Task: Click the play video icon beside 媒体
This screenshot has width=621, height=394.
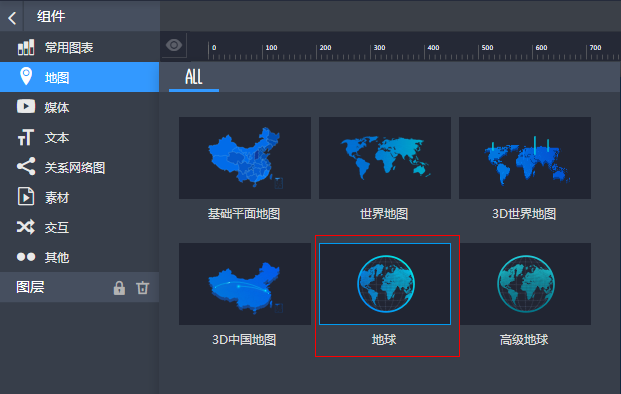Action: click(26, 107)
